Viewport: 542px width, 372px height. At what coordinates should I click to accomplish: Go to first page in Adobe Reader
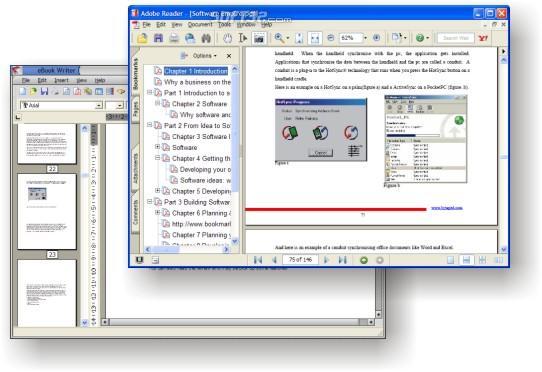tap(258, 260)
